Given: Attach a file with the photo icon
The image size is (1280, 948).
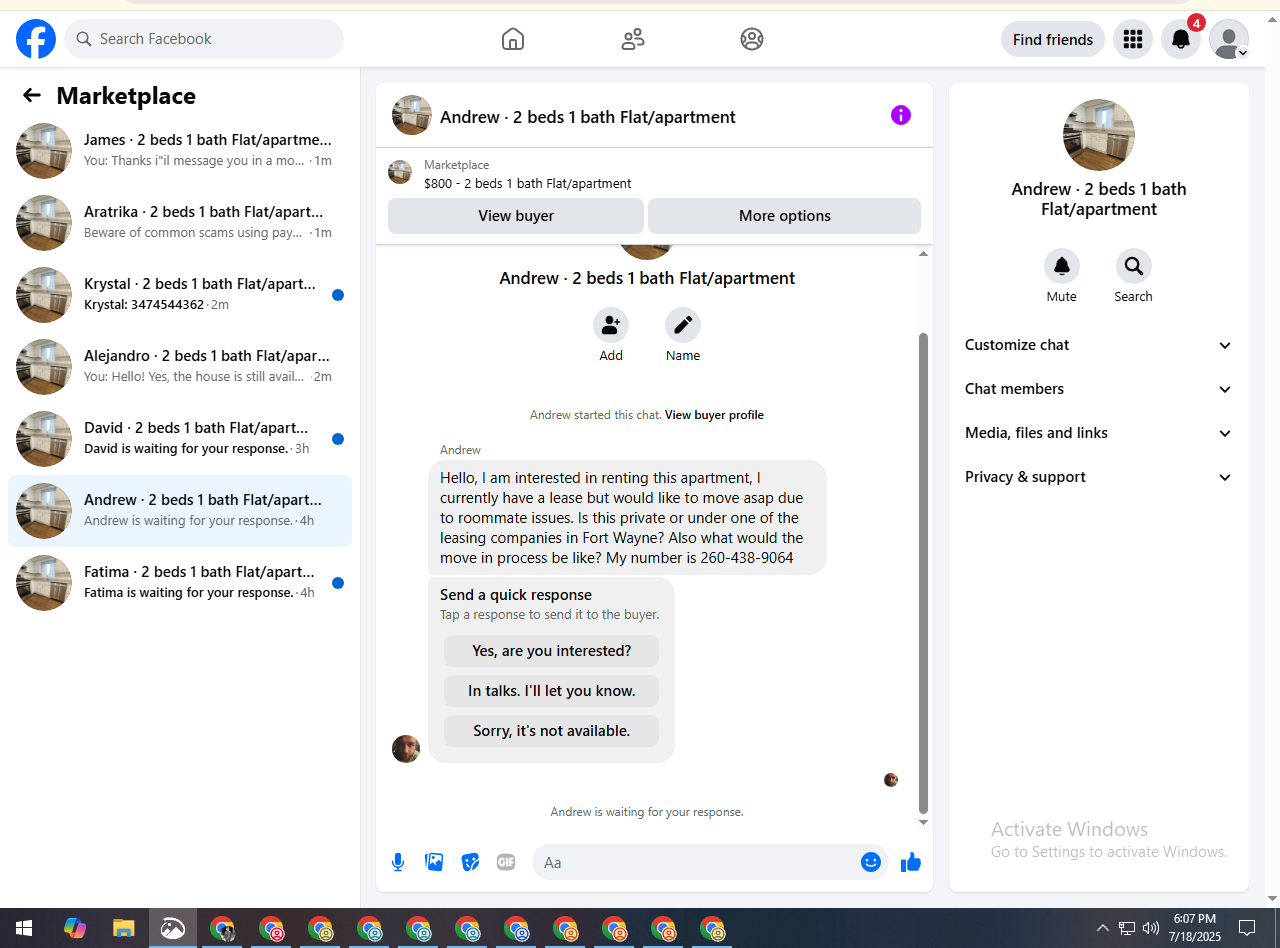Looking at the screenshot, I should click(434, 862).
